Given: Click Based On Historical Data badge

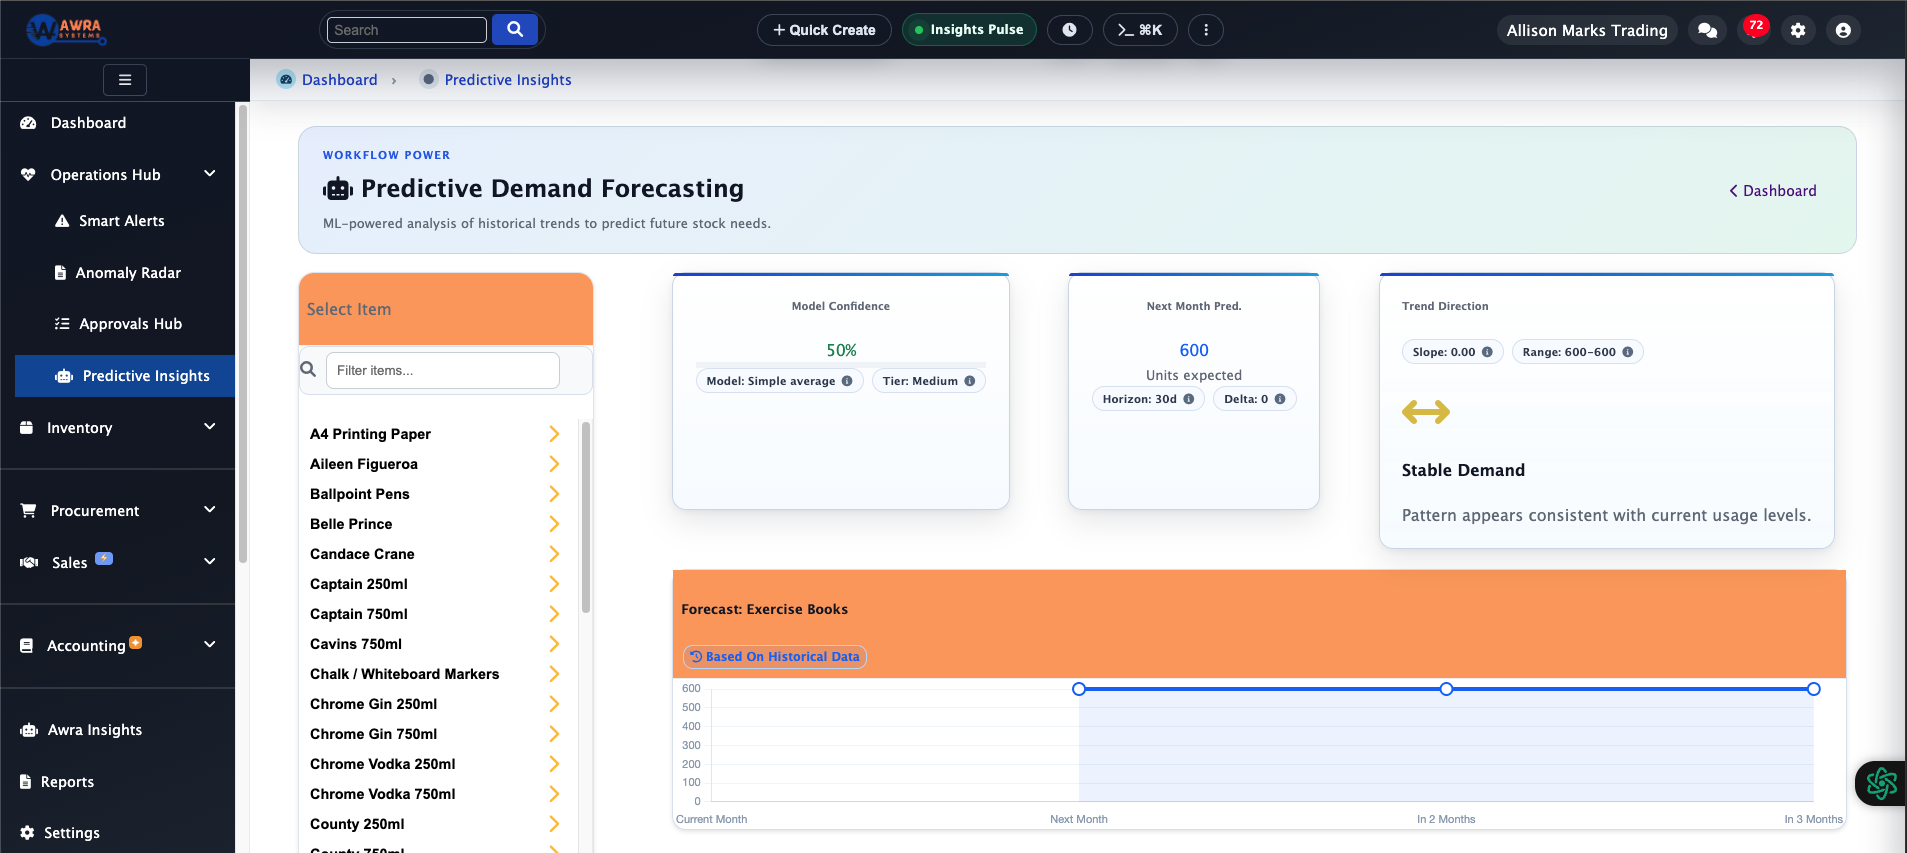Looking at the screenshot, I should (x=775, y=657).
